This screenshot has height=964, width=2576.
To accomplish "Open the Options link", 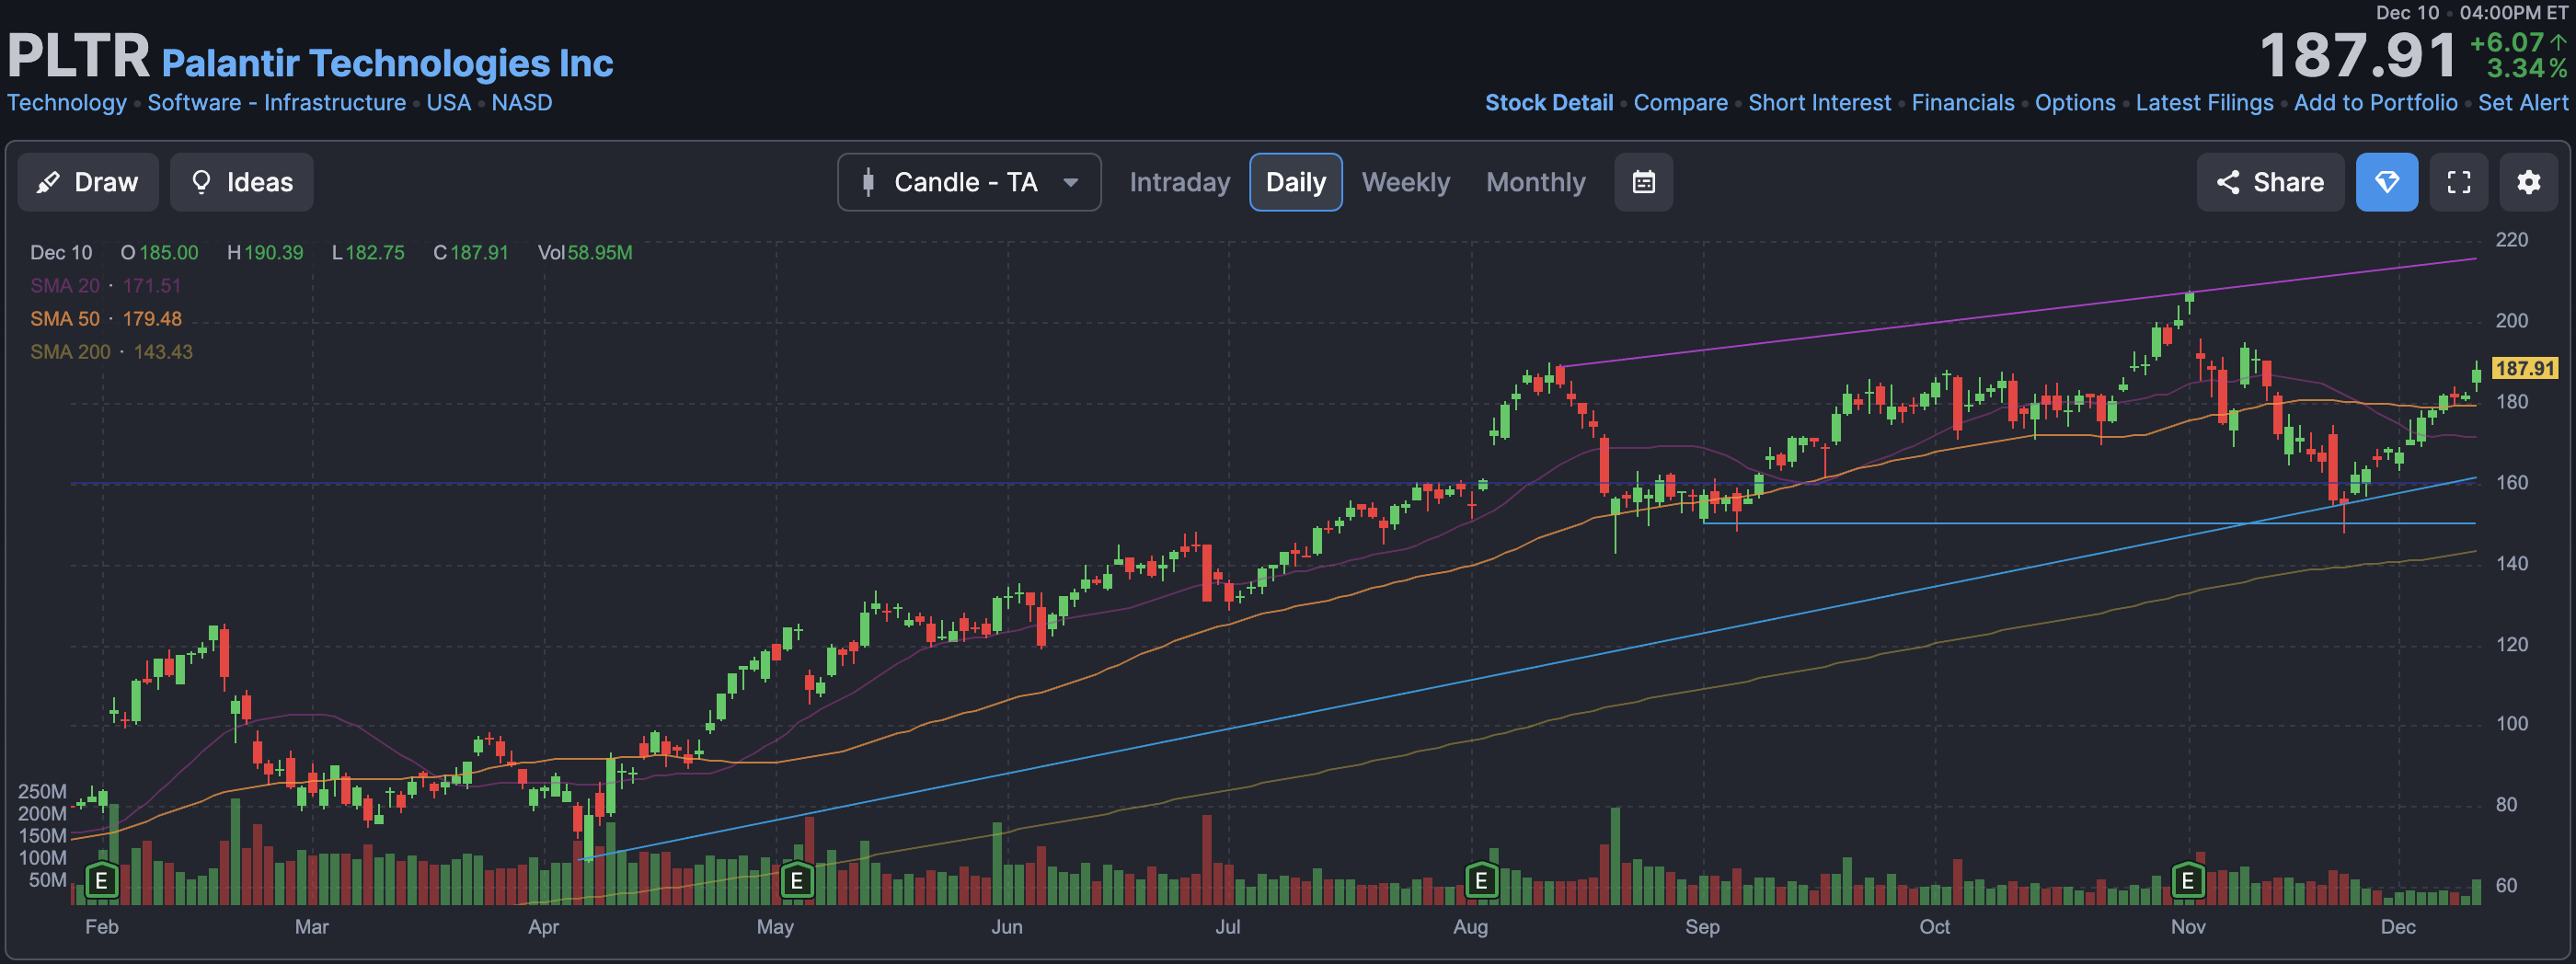I will click(x=2075, y=103).
